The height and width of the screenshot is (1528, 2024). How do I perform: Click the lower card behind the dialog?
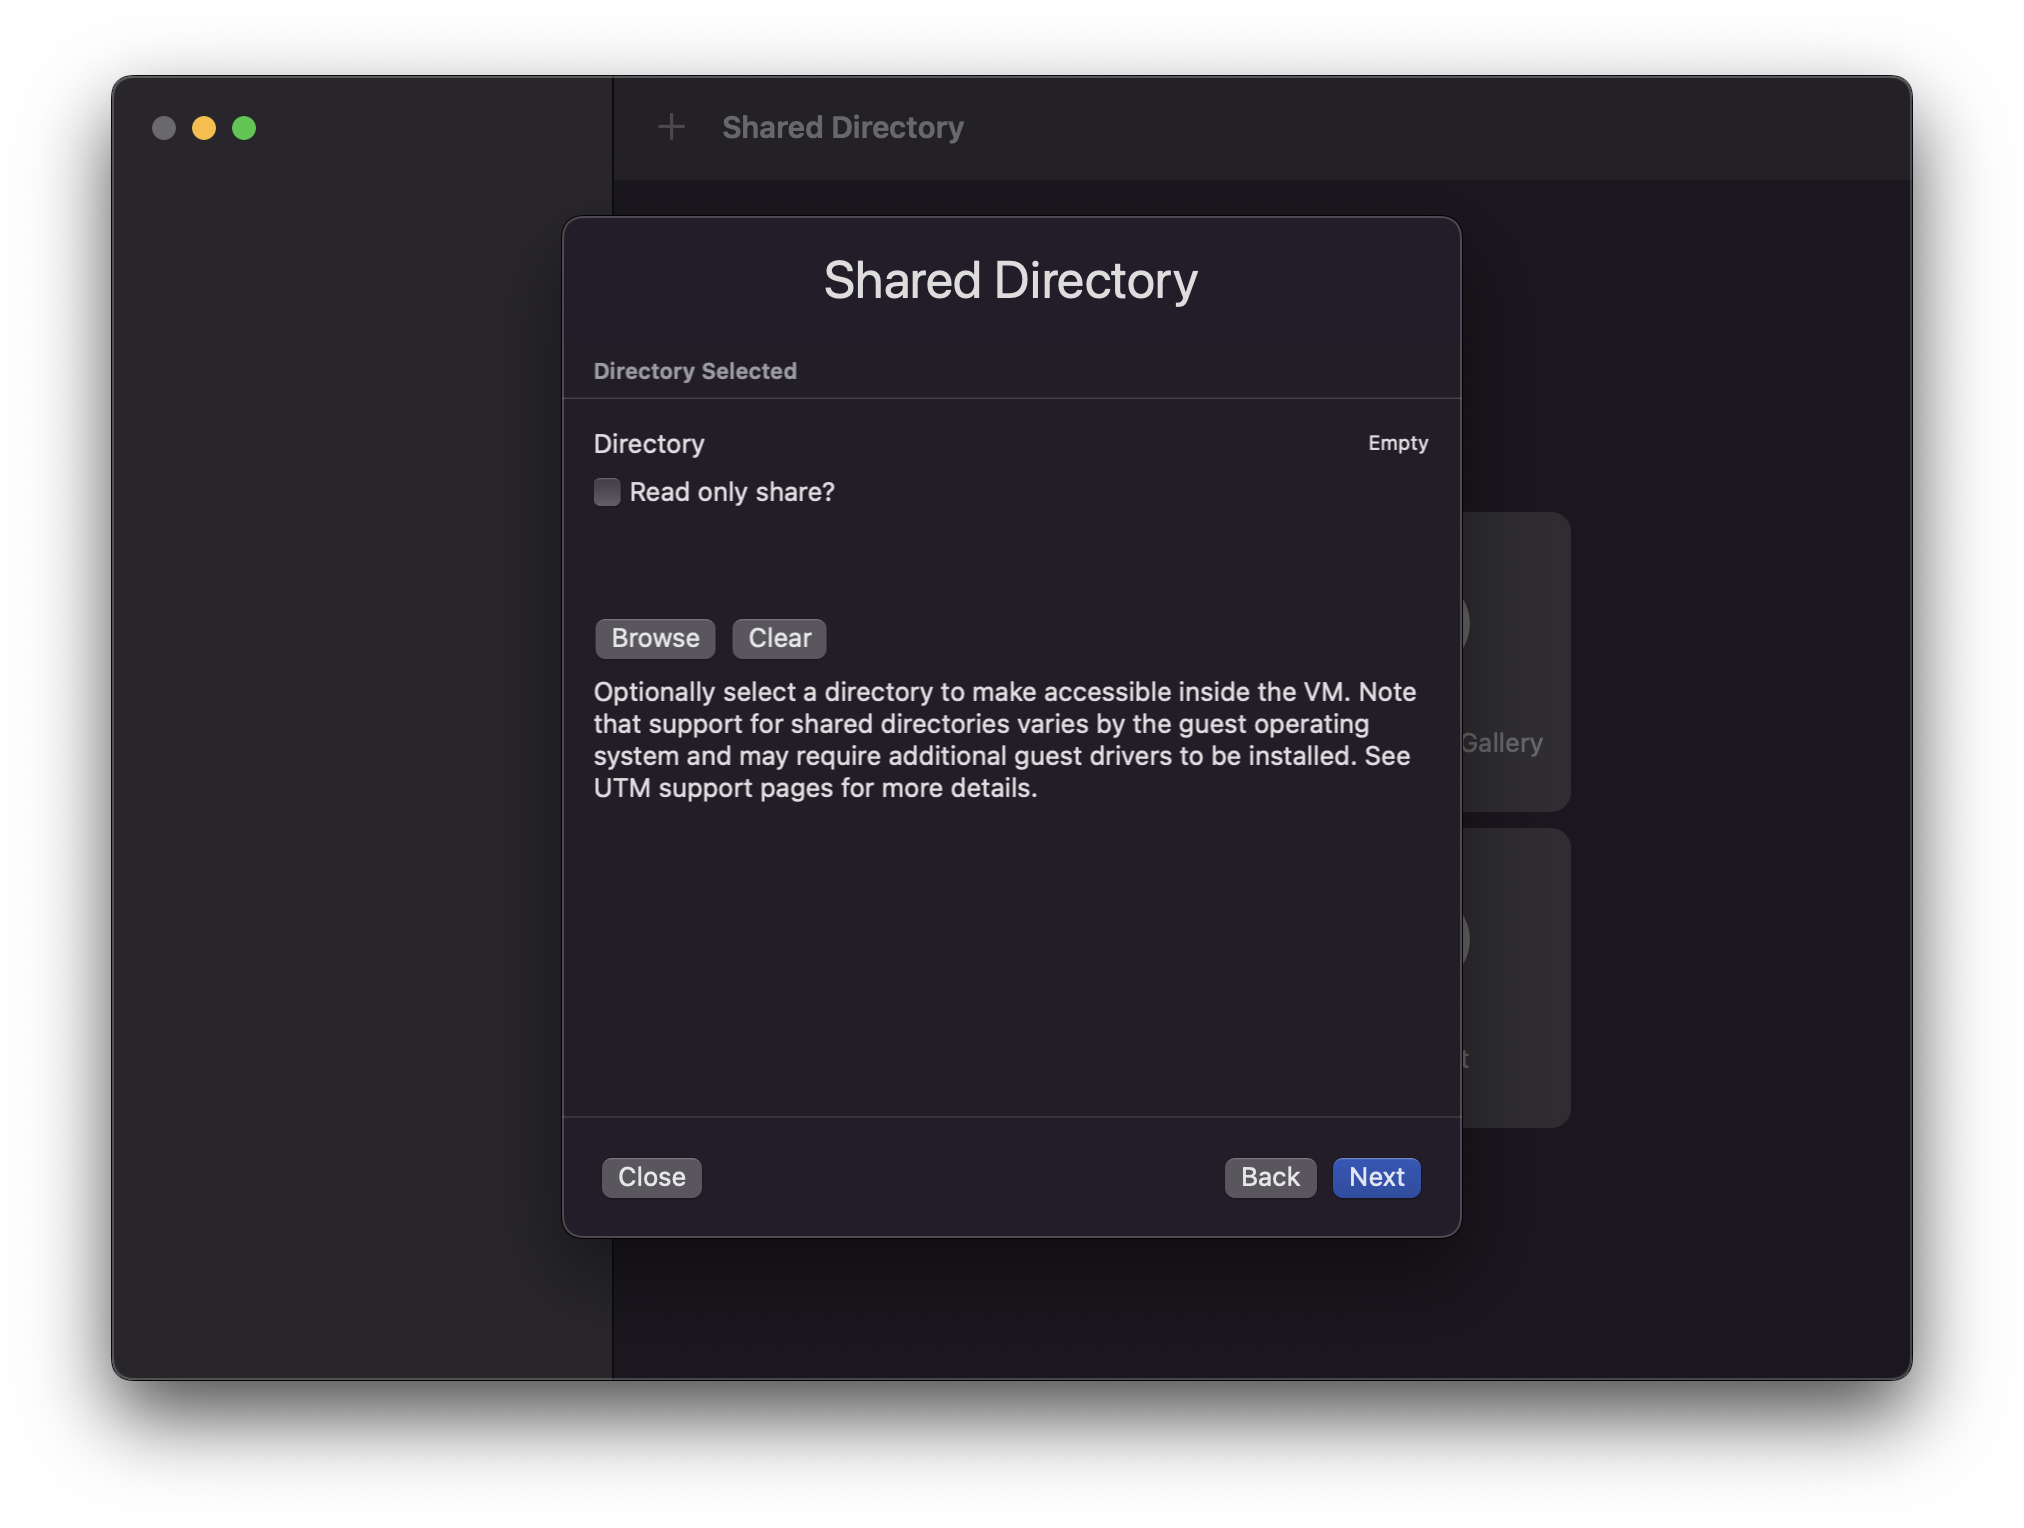point(1515,978)
